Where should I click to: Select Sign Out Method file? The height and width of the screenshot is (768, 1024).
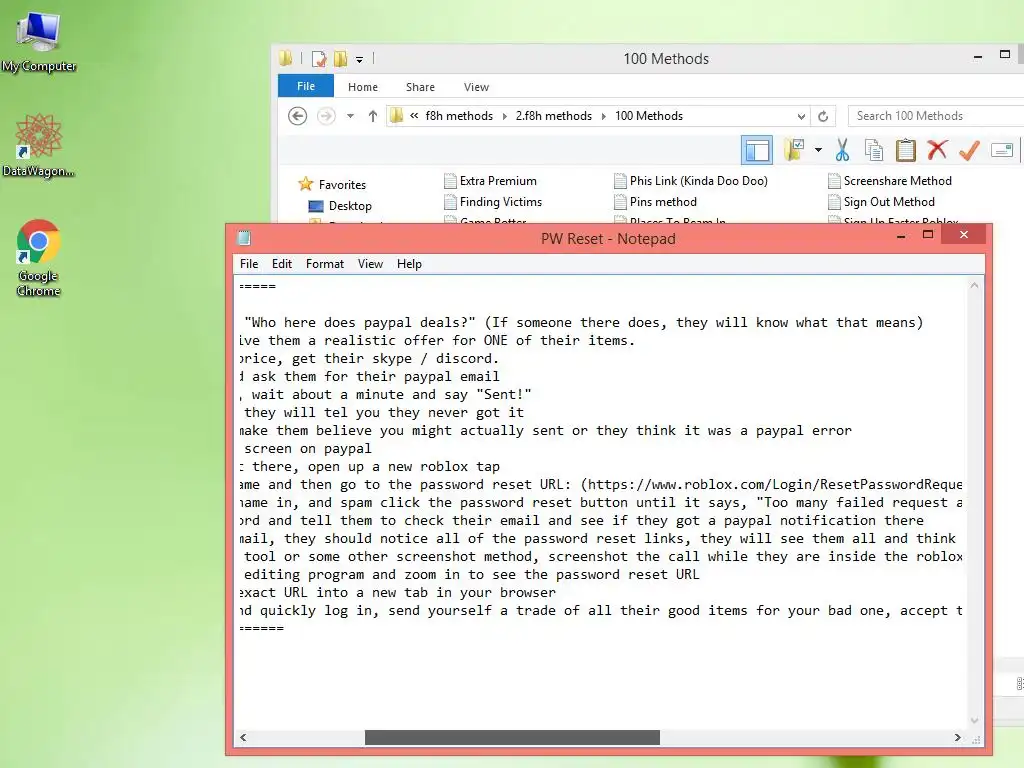(x=882, y=202)
